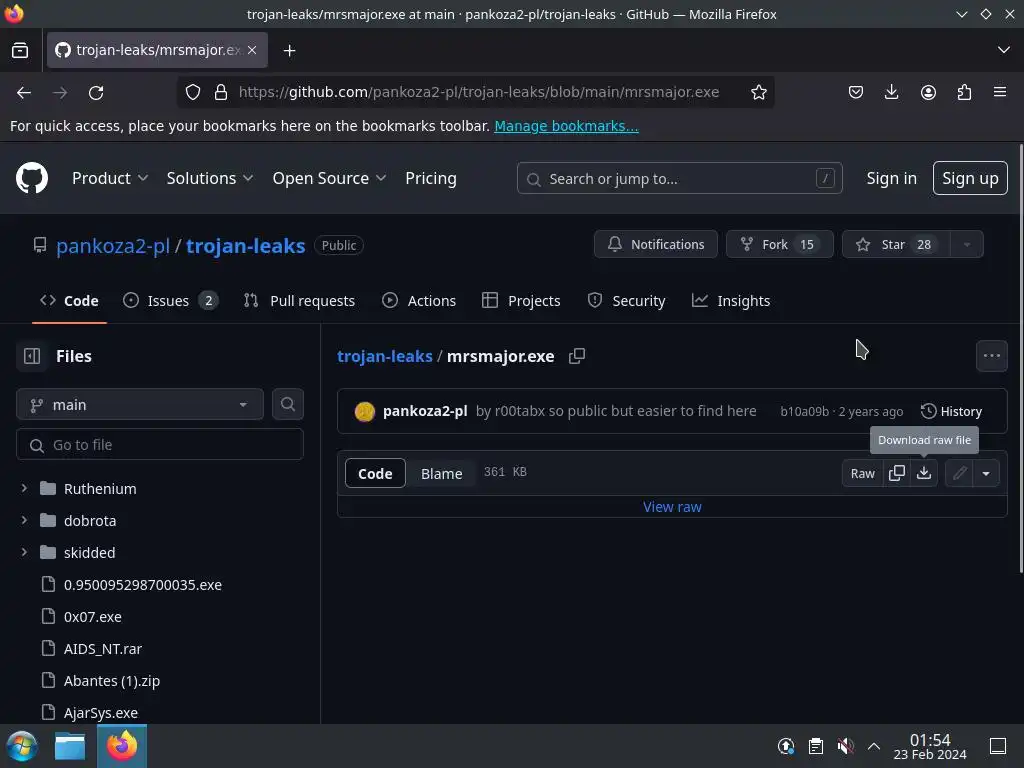Select the Code view toggle
The width and height of the screenshot is (1024, 768).
click(375, 473)
